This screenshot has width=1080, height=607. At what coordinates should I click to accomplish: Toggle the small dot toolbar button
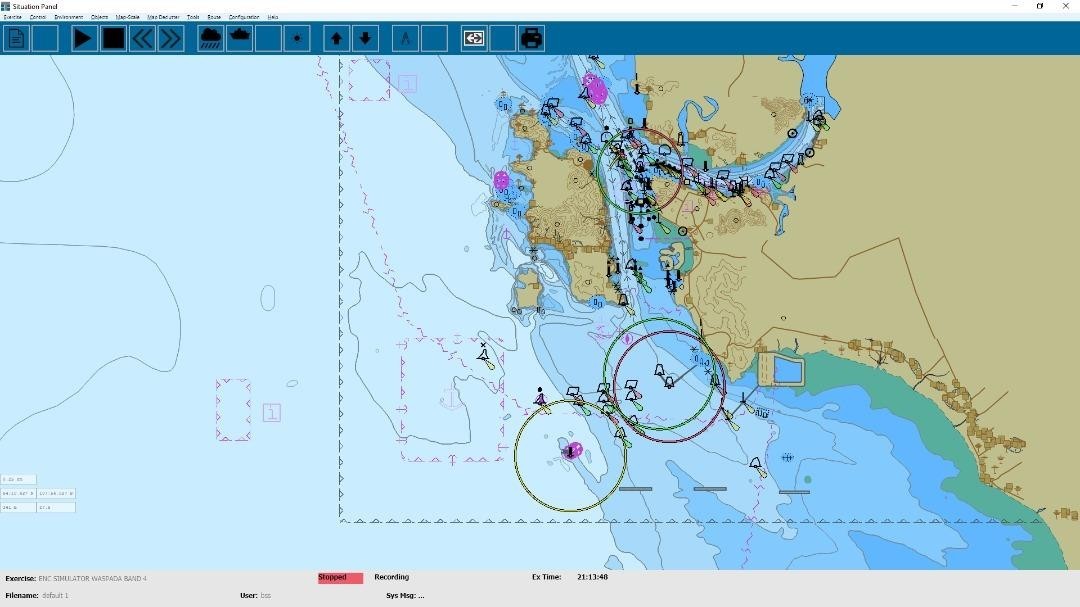pyautogui.click(x=296, y=39)
